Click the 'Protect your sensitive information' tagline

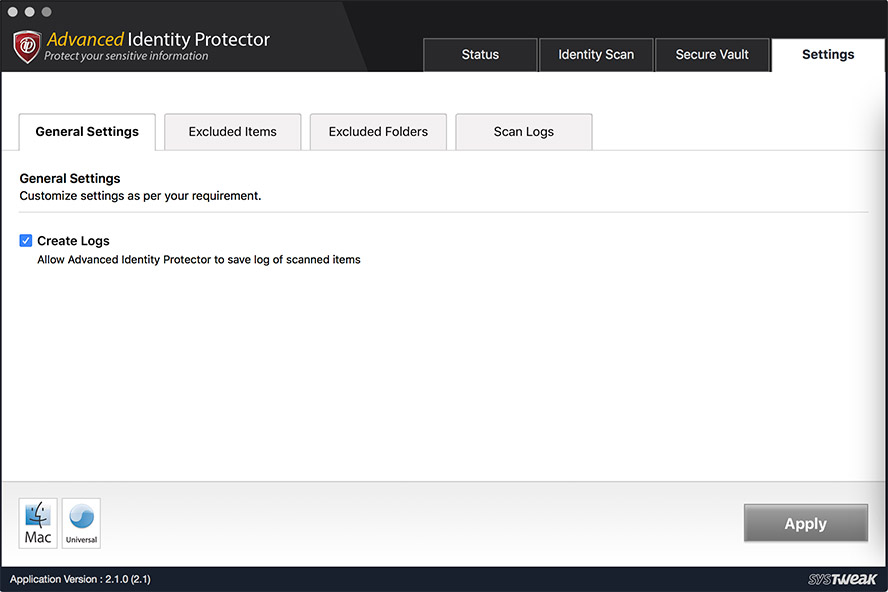126,56
